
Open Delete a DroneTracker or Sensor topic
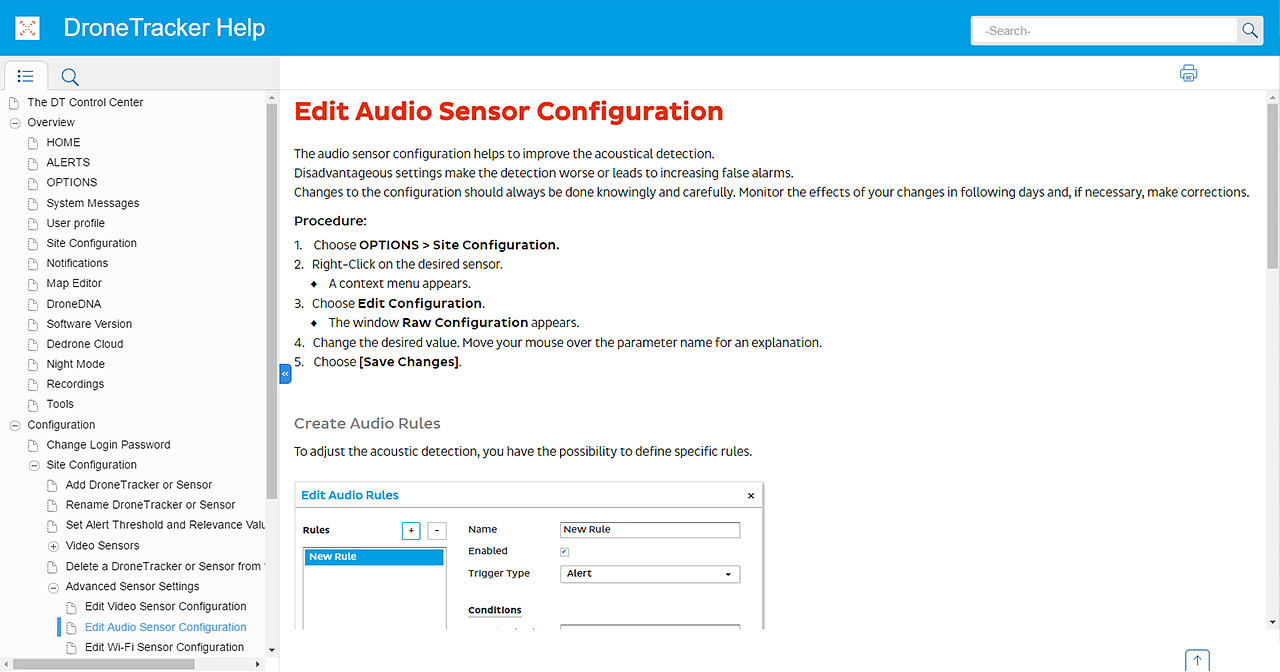(165, 566)
